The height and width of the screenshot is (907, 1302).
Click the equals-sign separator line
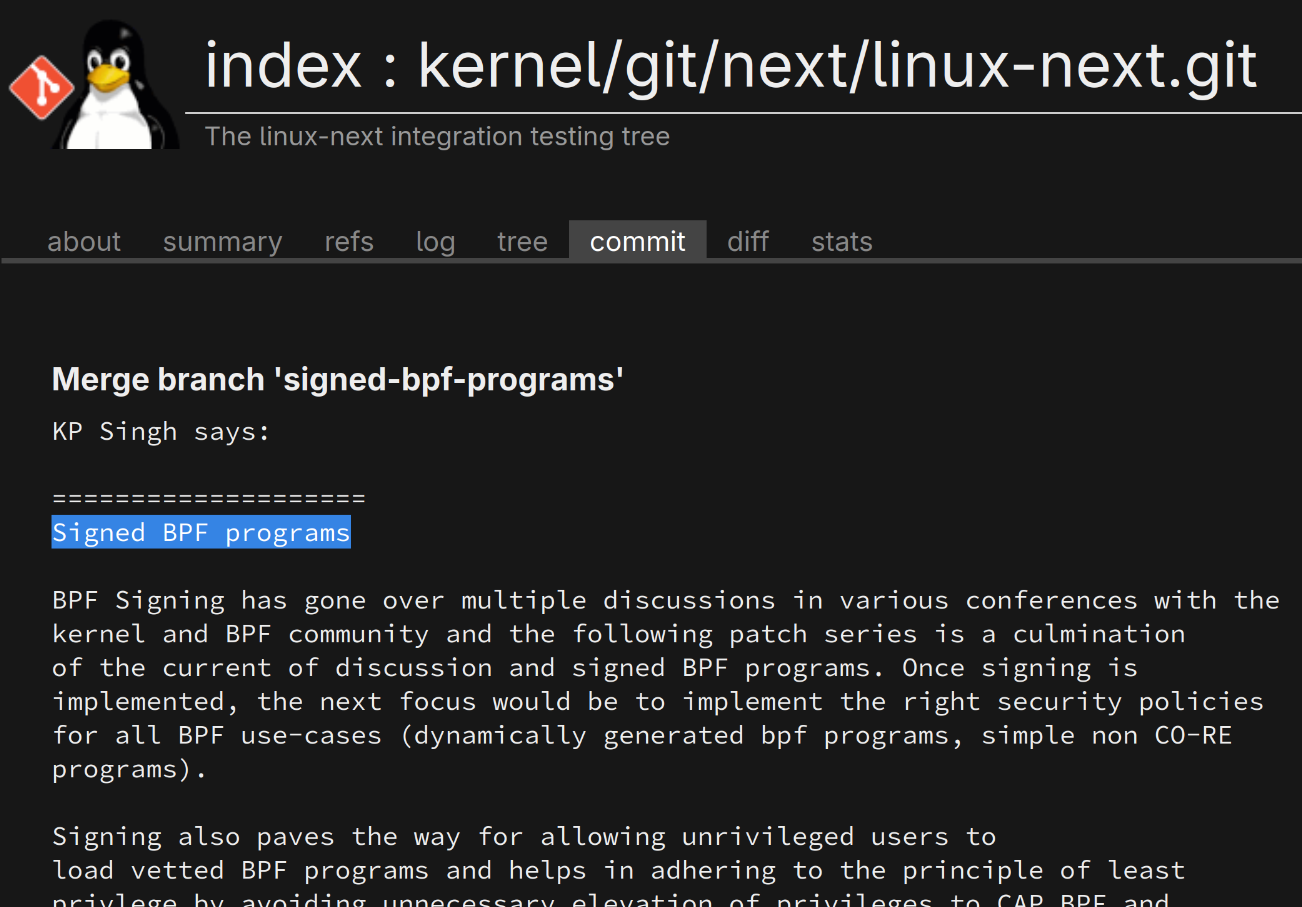(x=208, y=498)
